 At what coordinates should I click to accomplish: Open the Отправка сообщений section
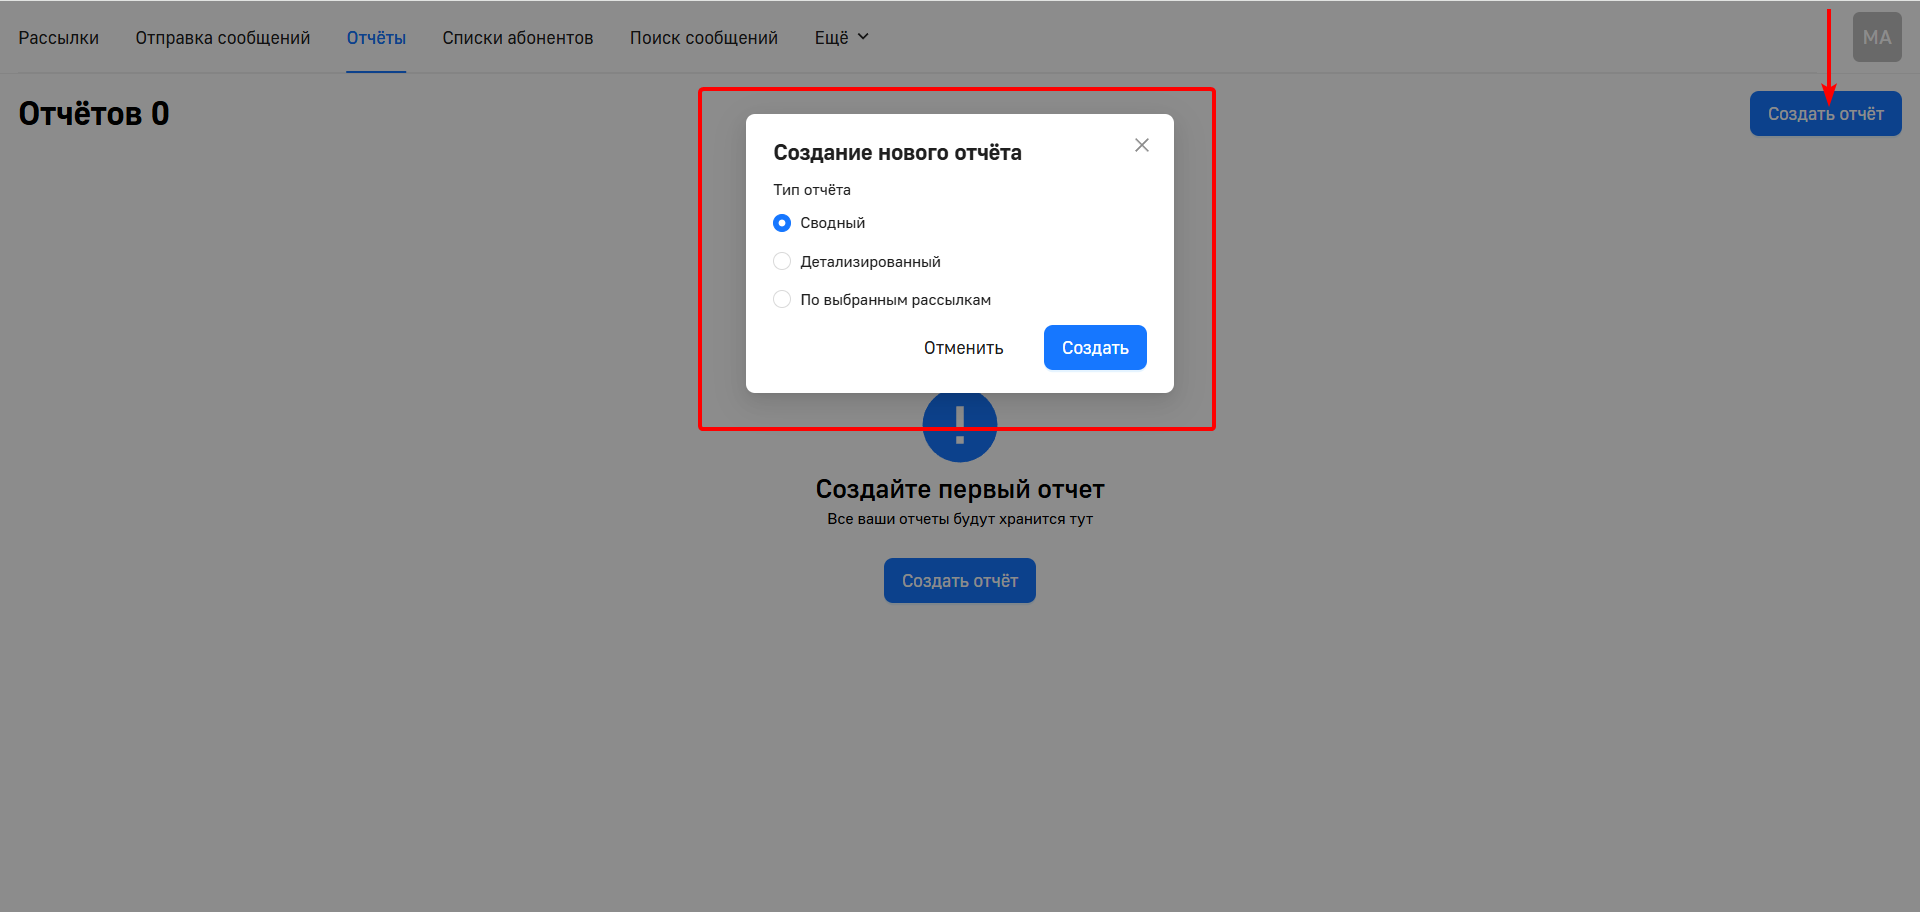pos(222,37)
